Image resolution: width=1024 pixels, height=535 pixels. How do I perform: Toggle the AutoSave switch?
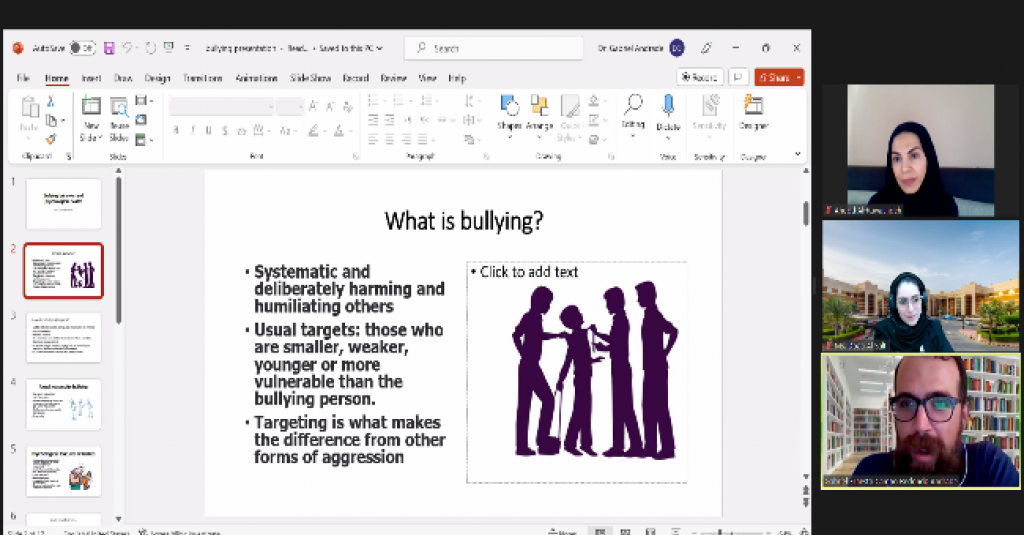[x=82, y=47]
